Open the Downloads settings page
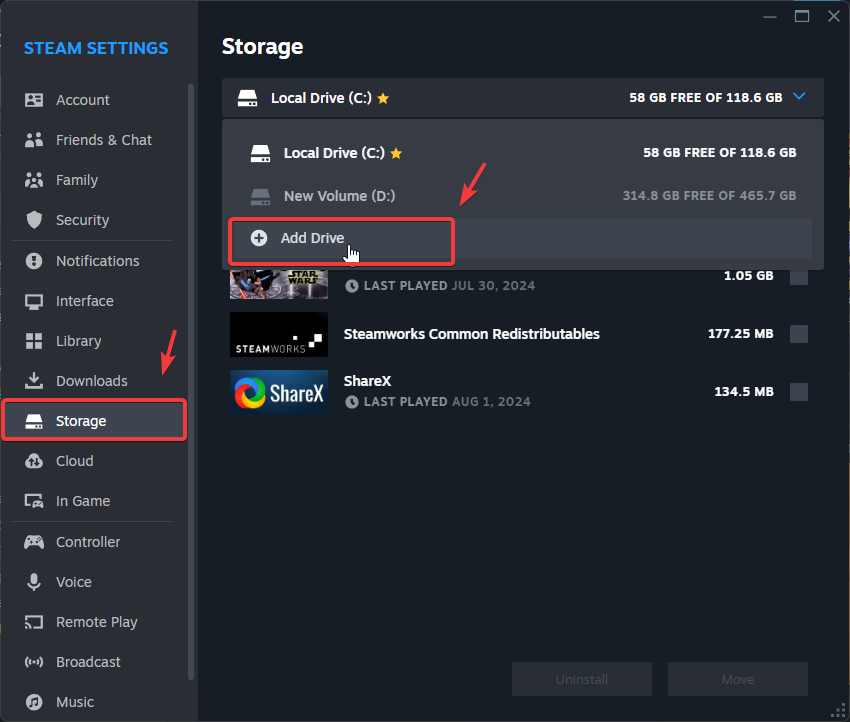The width and height of the screenshot is (850, 722). pyautogui.click(x=91, y=381)
